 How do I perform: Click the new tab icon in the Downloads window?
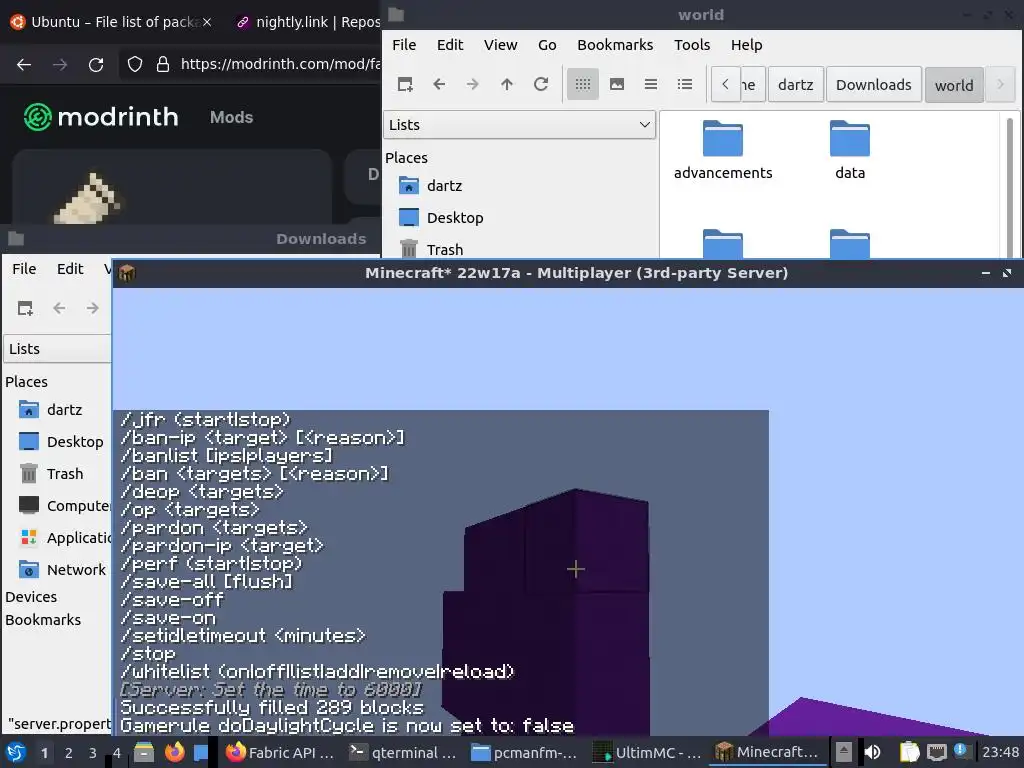coord(25,308)
